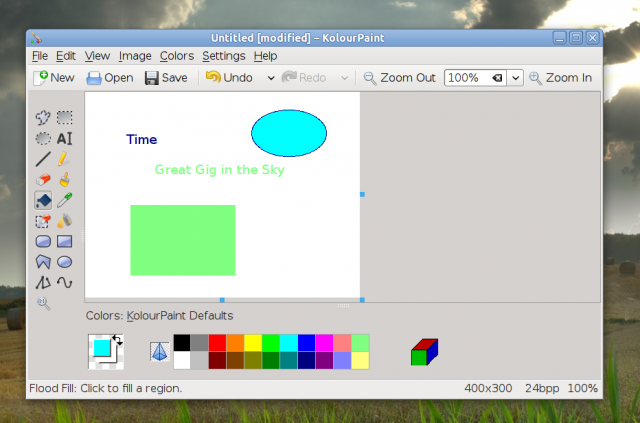
Task: Click New document toolbar button
Action: pyautogui.click(x=54, y=78)
